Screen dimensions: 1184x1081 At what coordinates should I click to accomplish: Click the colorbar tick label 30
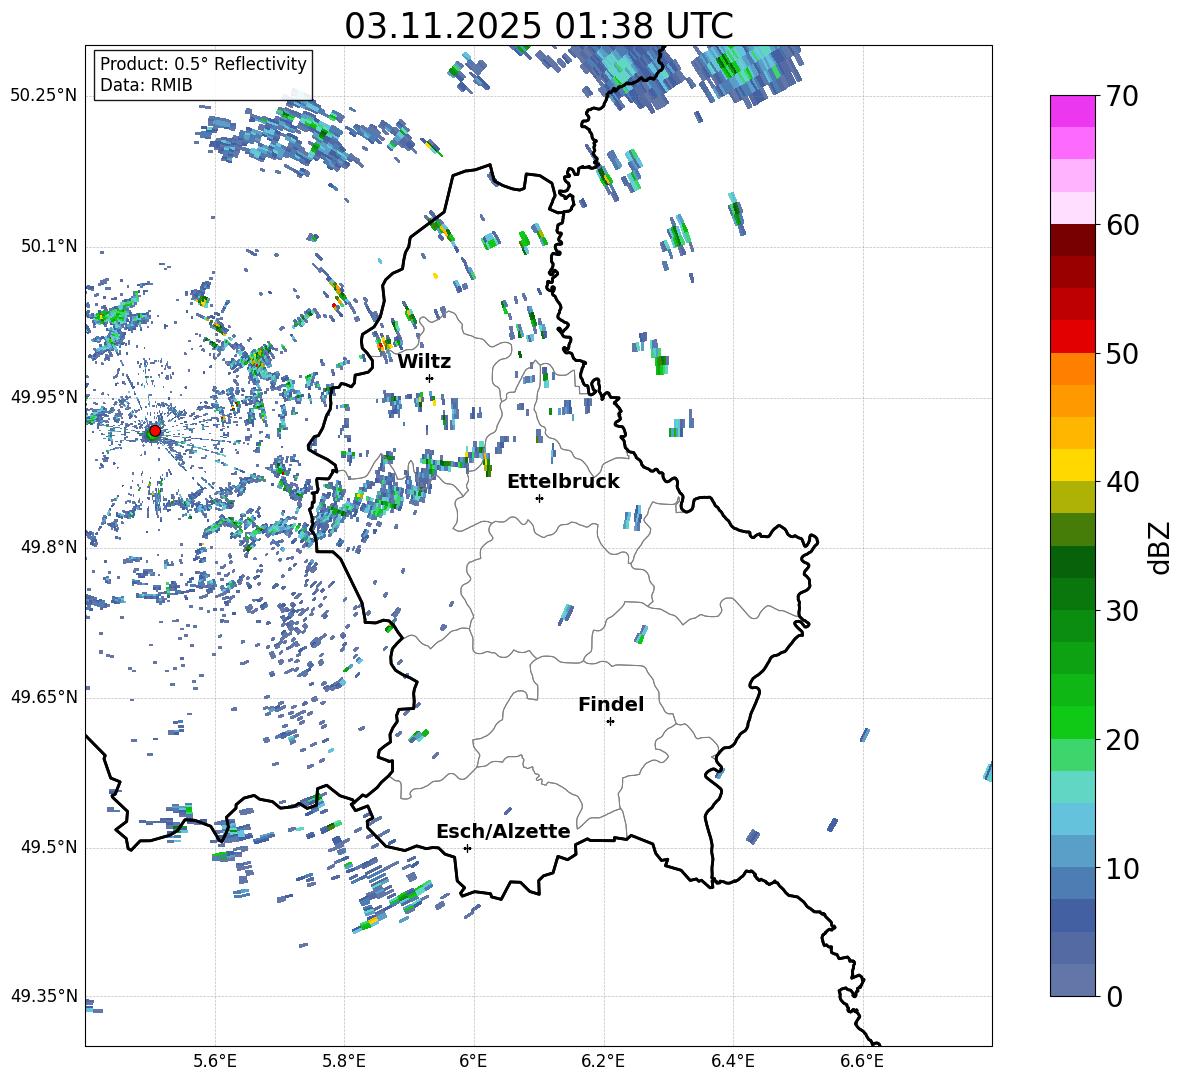pyautogui.click(x=1124, y=611)
